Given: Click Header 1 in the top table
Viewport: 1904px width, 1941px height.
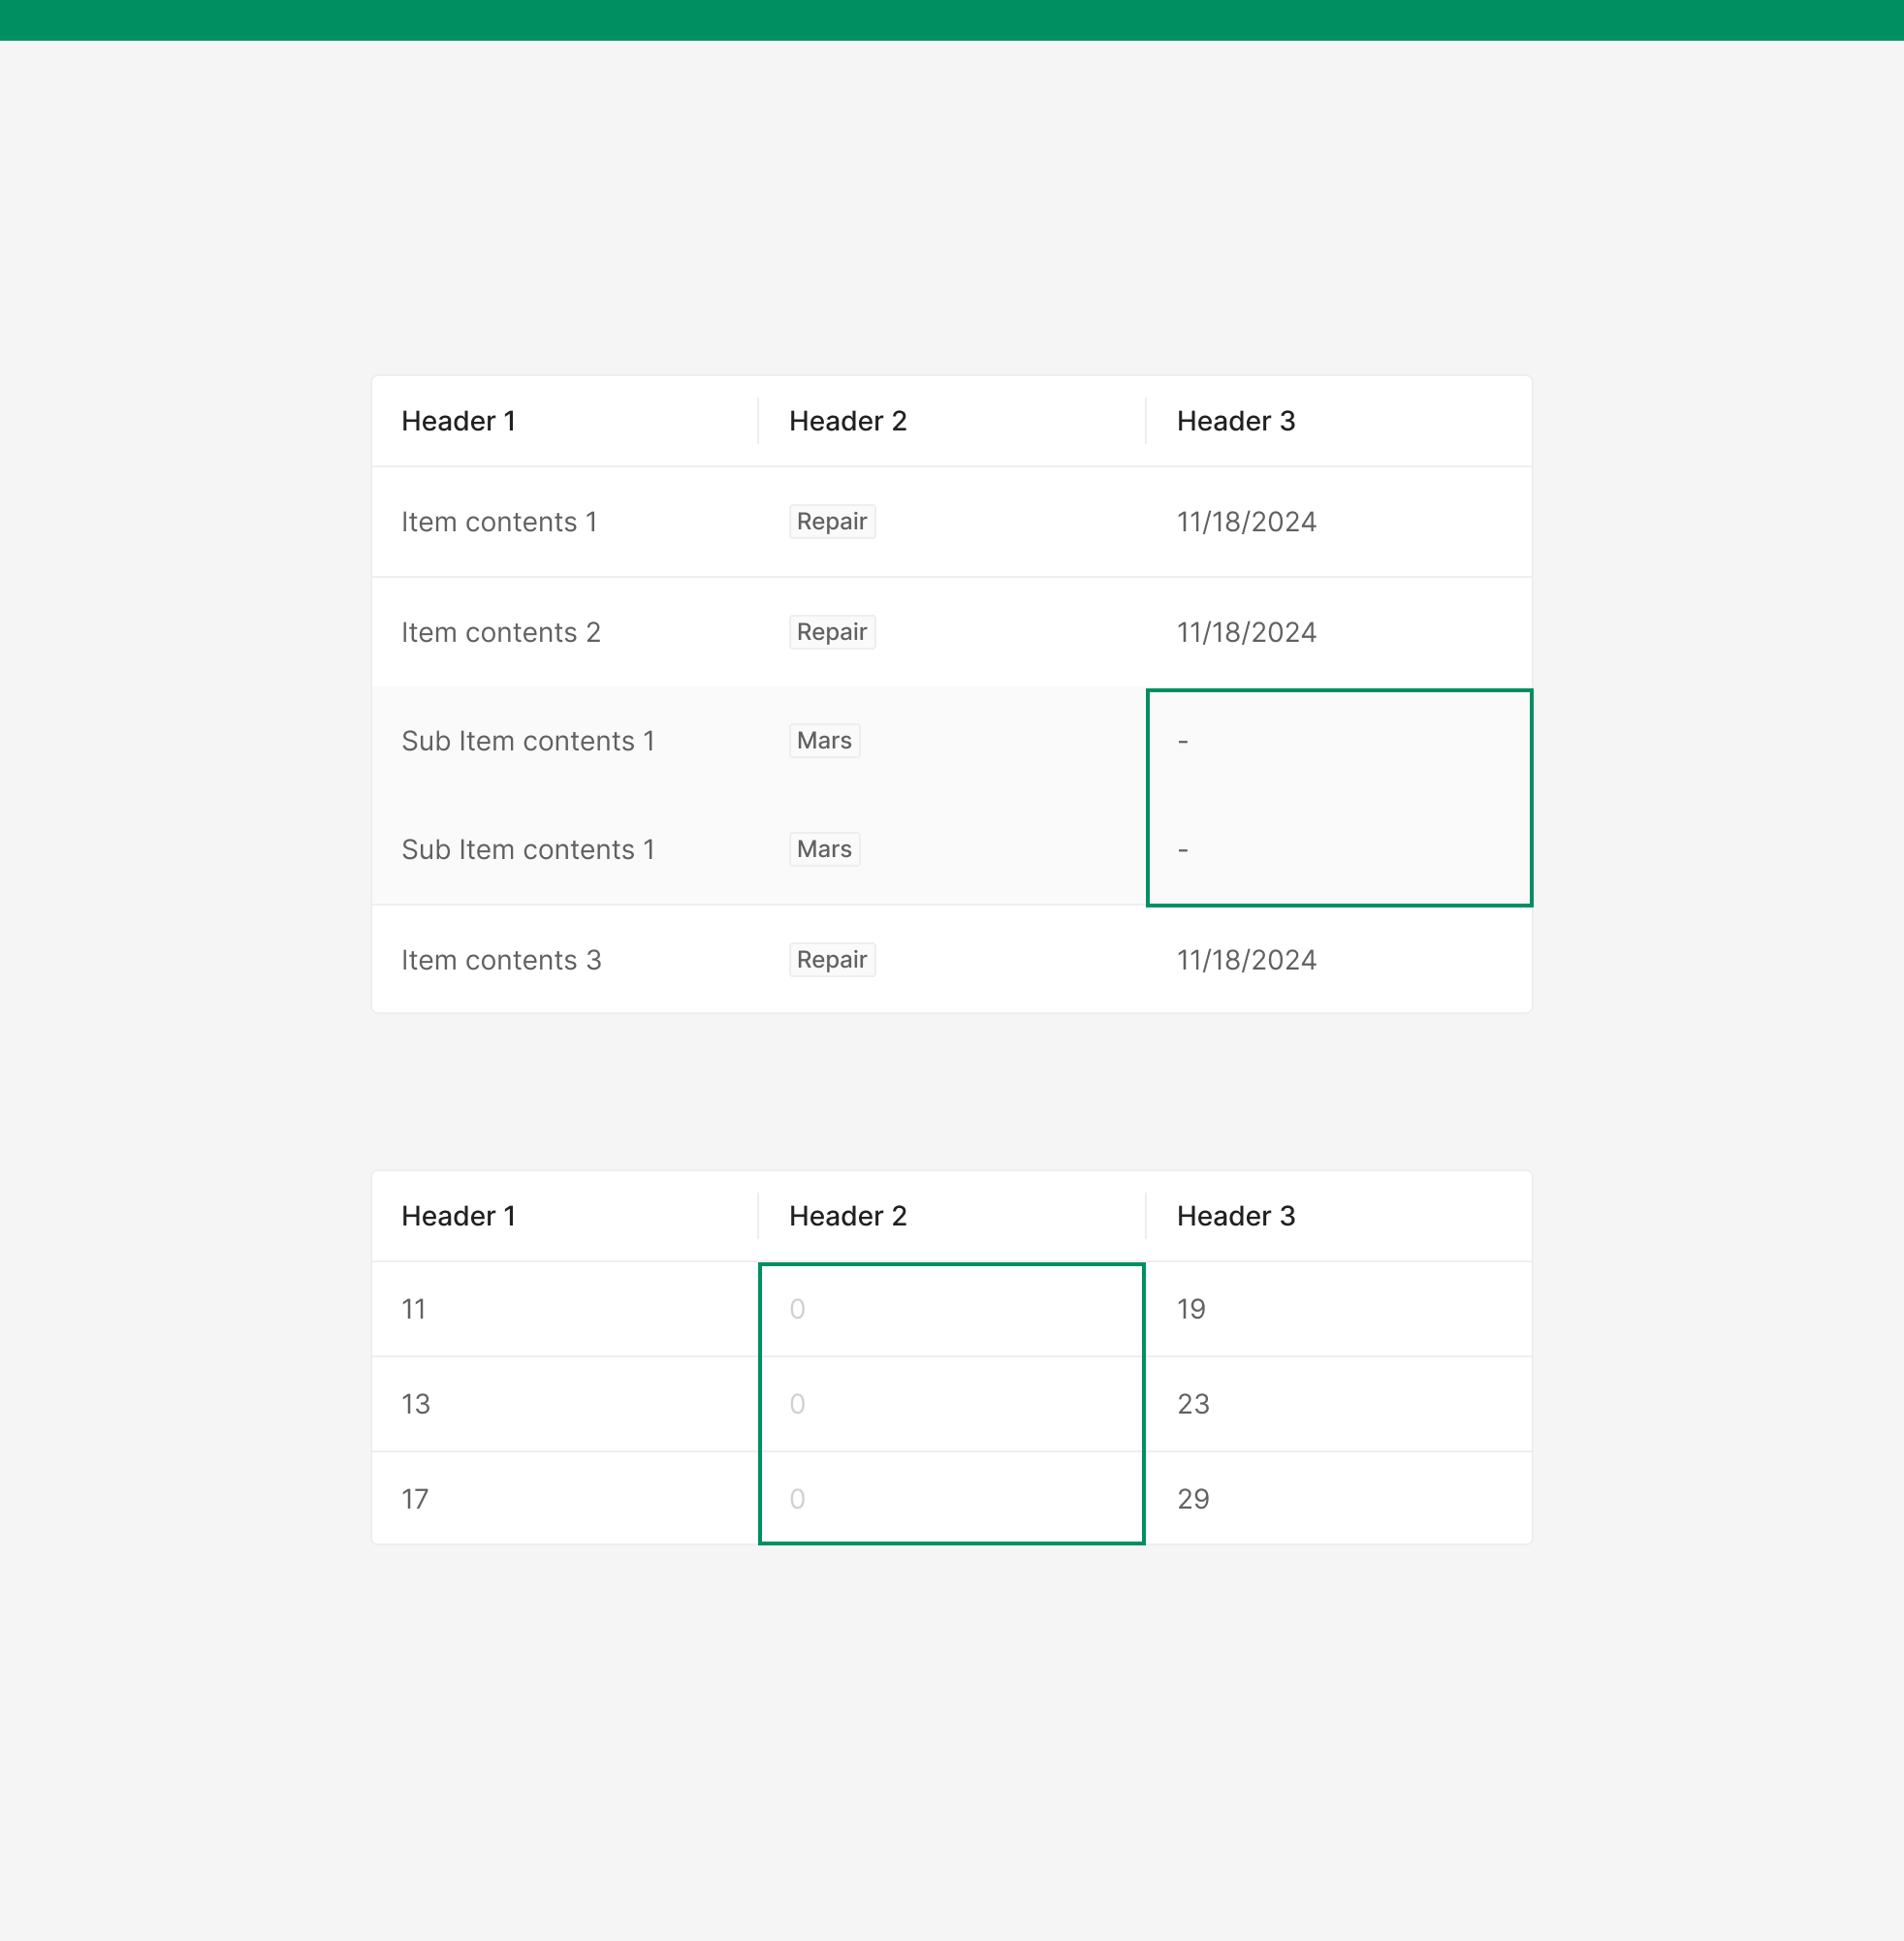Looking at the screenshot, I should click(x=458, y=421).
